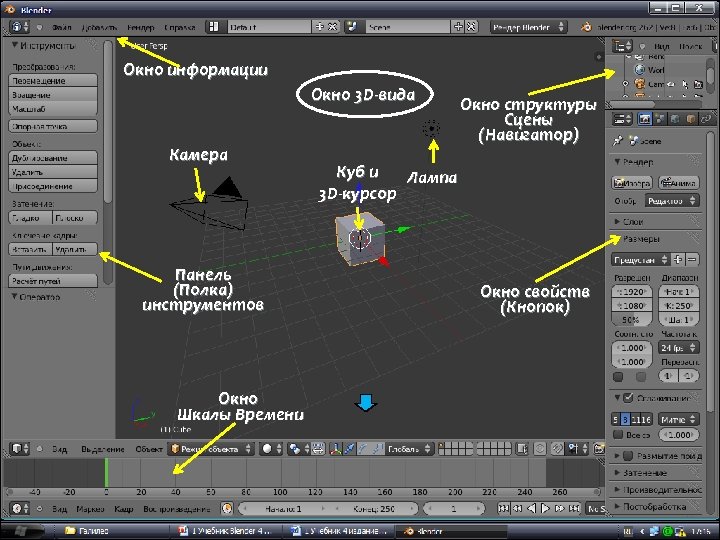The image size is (720, 540).
Task: Select anti-aliasing sample value 5
Action: pos(616,419)
